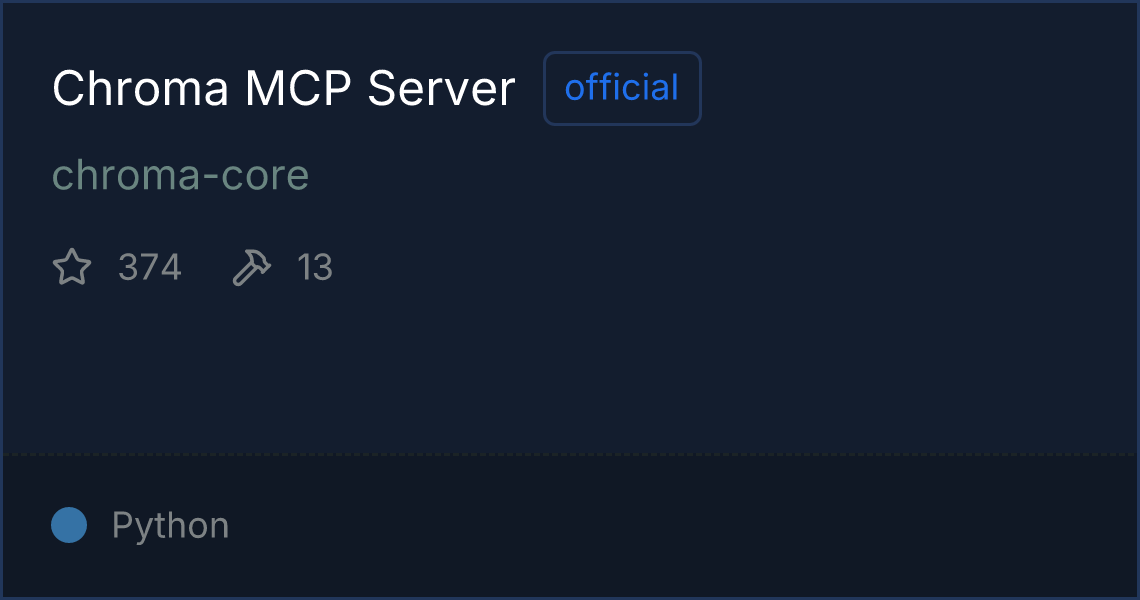The width and height of the screenshot is (1140, 600).
Task: Click the dashed divider above Python
Action: (570, 455)
